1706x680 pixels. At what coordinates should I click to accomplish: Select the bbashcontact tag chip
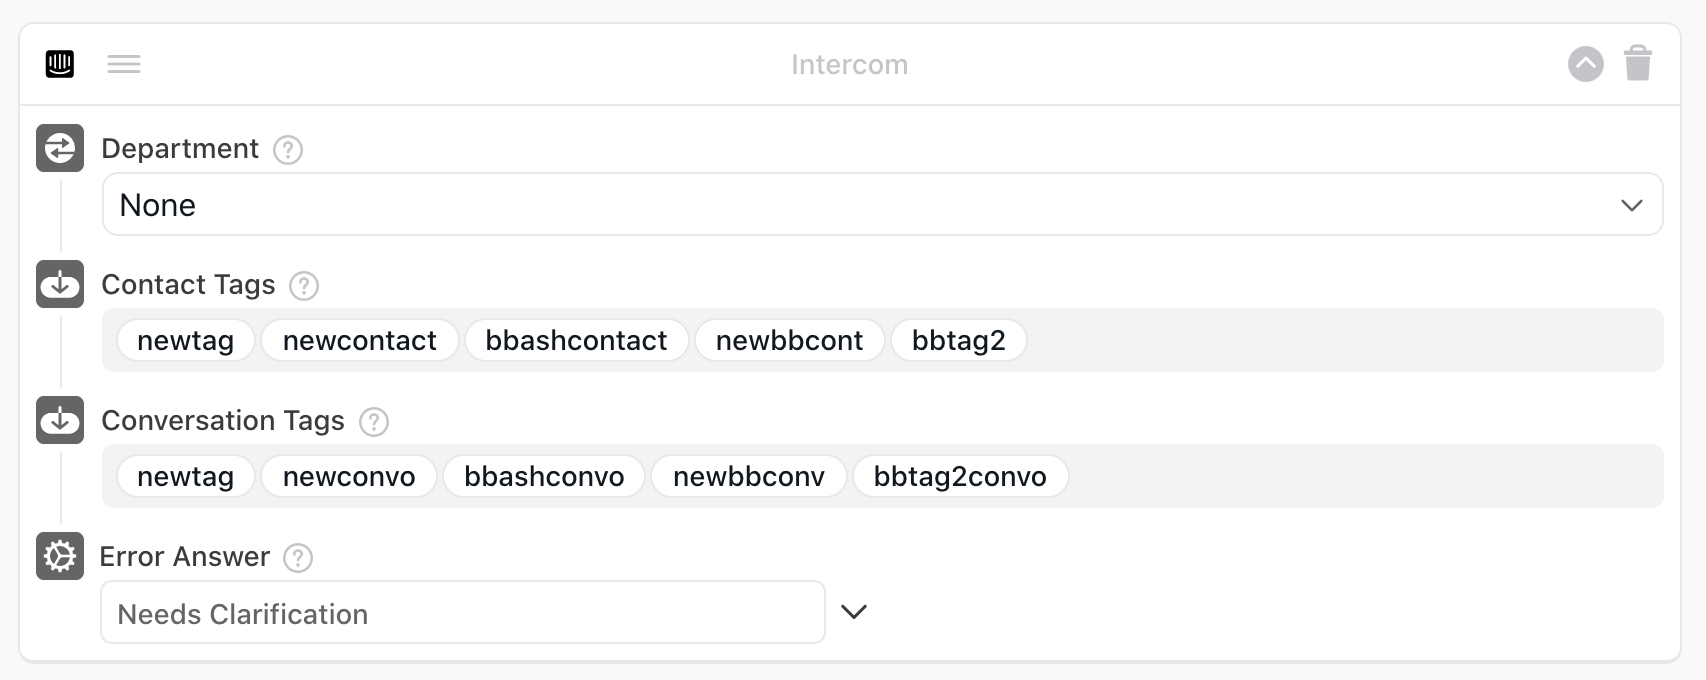[x=576, y=340]
